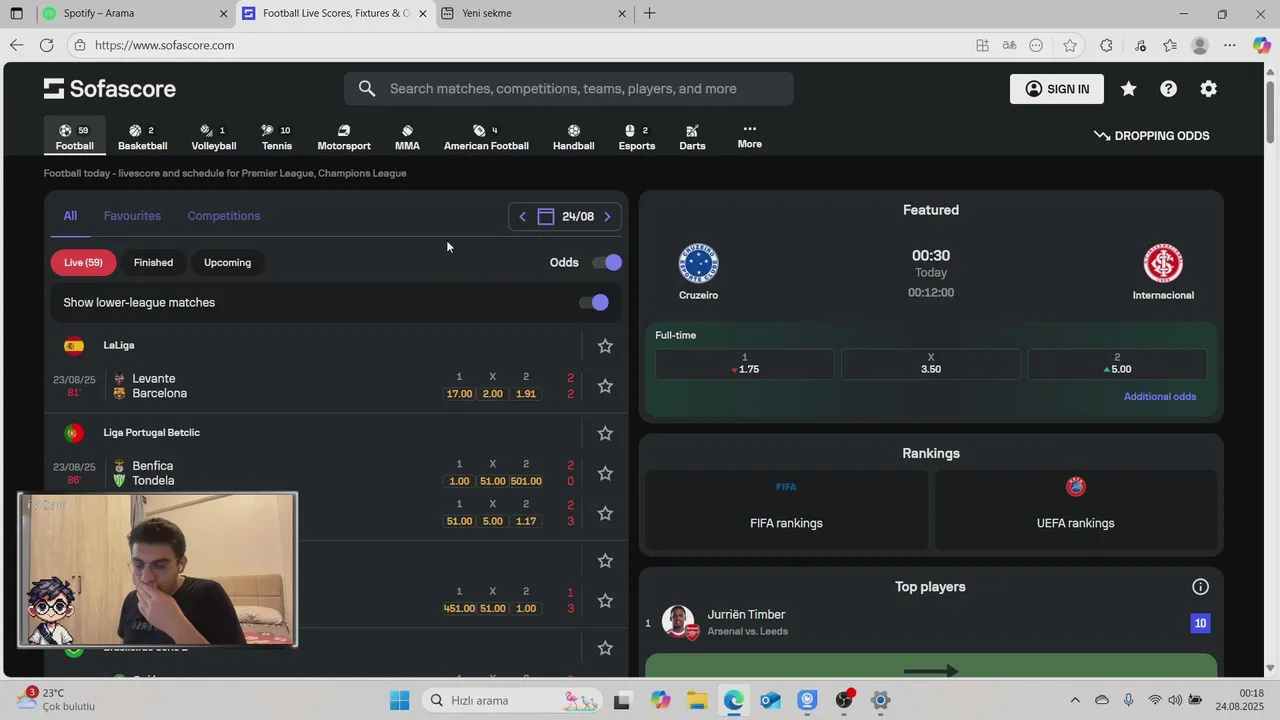The image size is (1280, 720).
Task: Favourite the Benfica vs Tondela match
Action: (605, 473)
